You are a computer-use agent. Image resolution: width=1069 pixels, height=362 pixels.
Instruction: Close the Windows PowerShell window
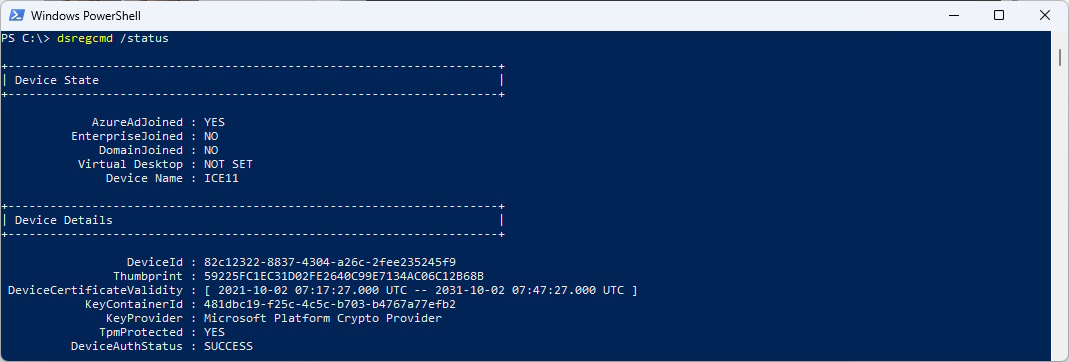tap(1044, 15)
